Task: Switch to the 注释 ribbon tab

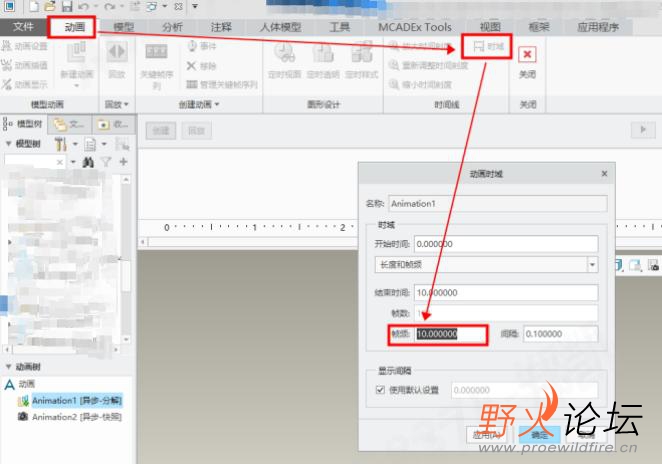Action: pyautogui.click(x=221, y=27)
